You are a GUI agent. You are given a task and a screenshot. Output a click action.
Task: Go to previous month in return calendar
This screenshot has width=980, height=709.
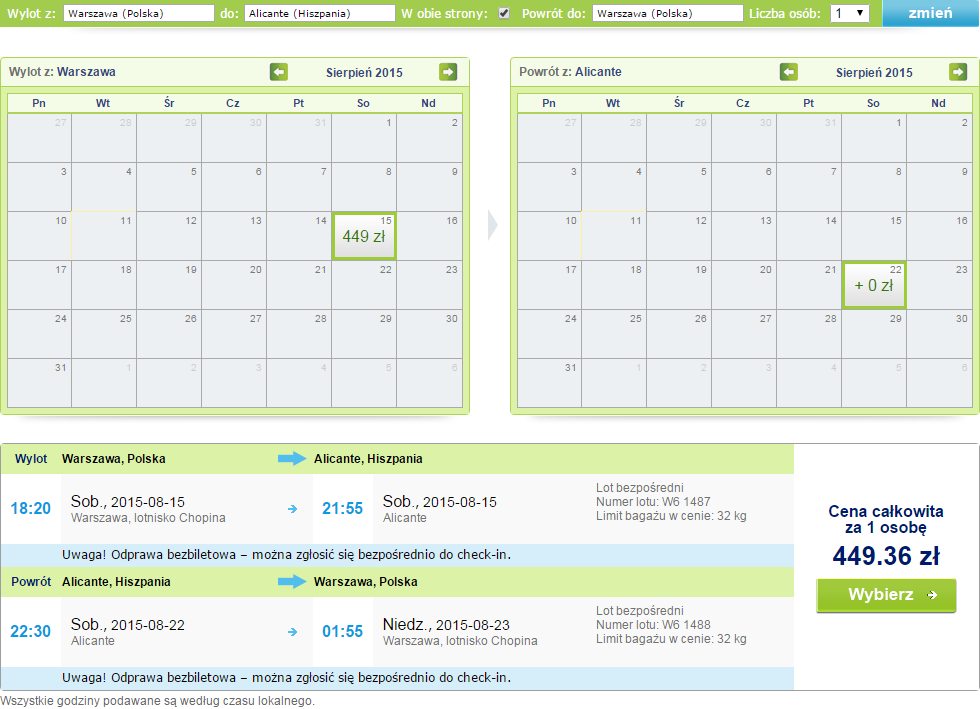(x=789, y=72)
